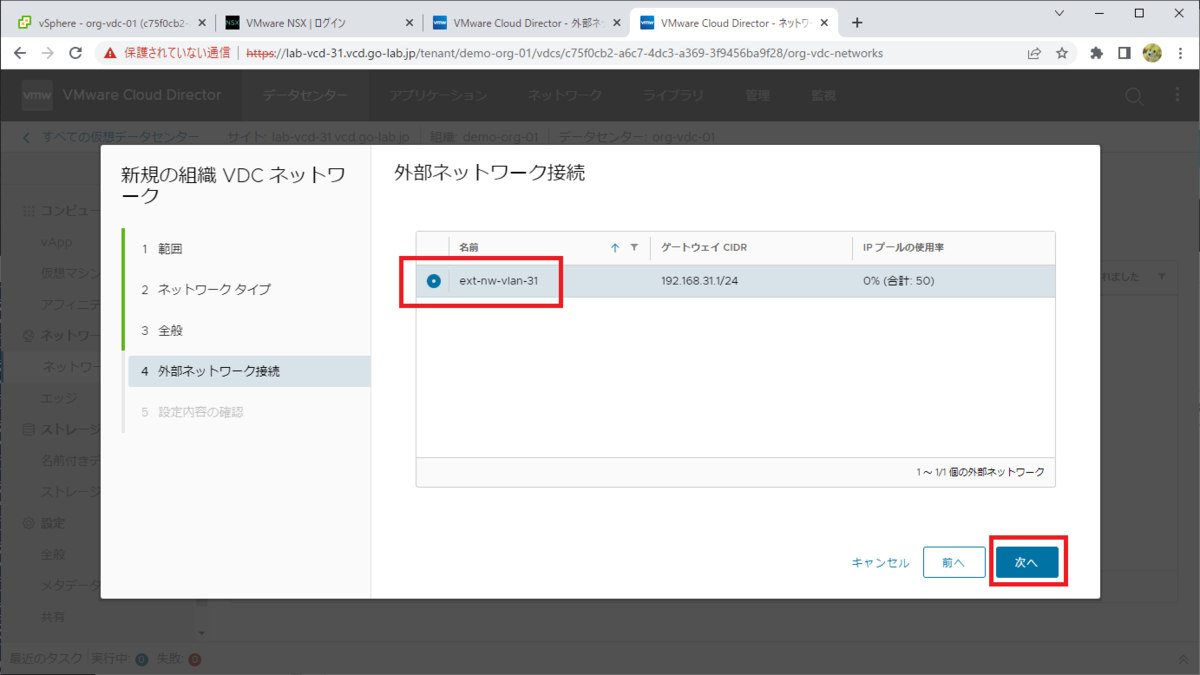This screenshot has width=1200, height=675.
Task: Click the Cloud Director search icon
Action: click(1134, 96)
